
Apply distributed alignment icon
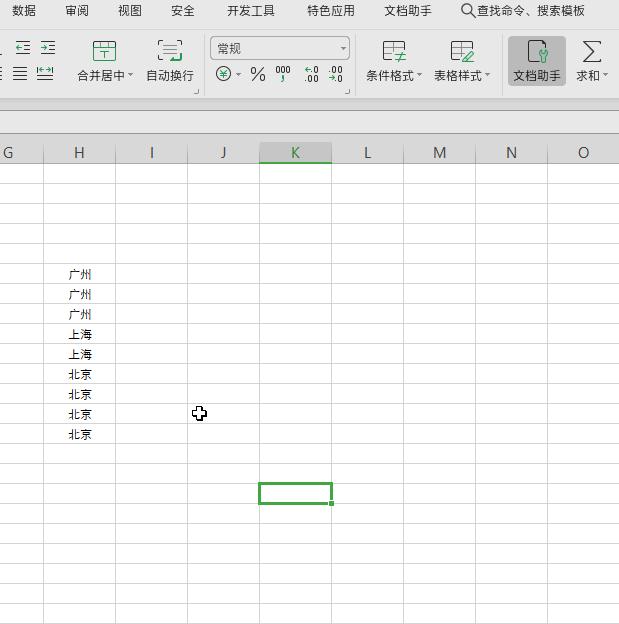(45, 74)
